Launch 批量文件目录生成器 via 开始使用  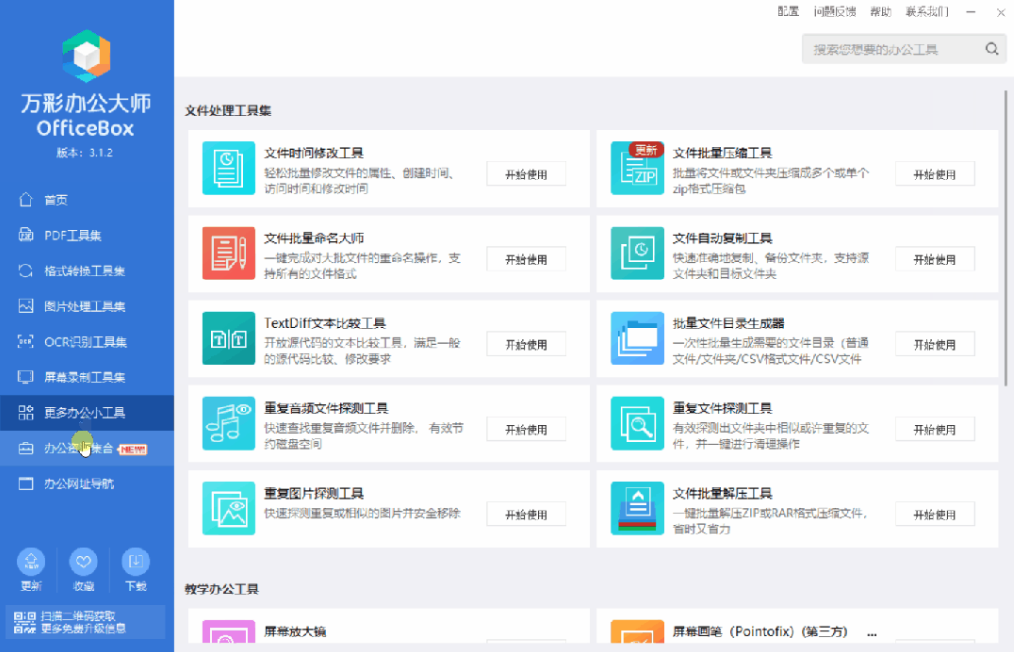coord(934,345)
